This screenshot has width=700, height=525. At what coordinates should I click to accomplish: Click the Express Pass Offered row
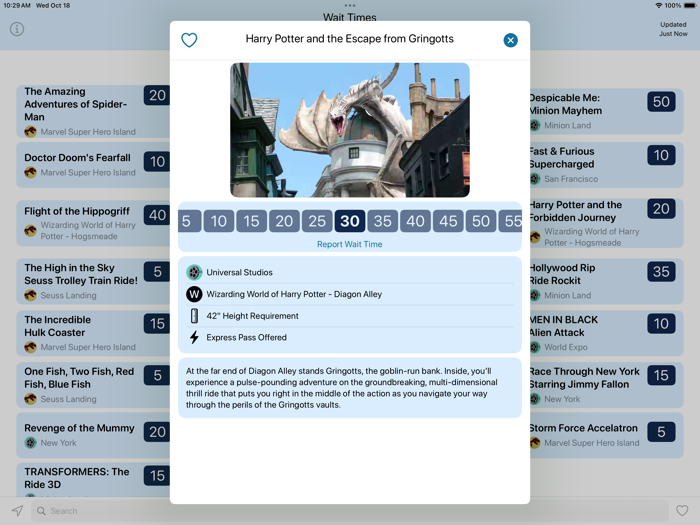click(350, 338)
